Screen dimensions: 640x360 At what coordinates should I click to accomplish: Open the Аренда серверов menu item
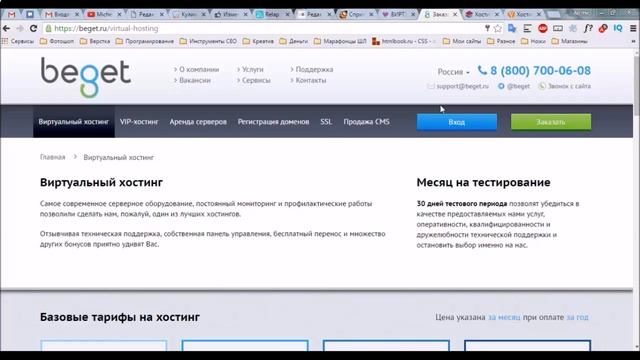(198, 122)
